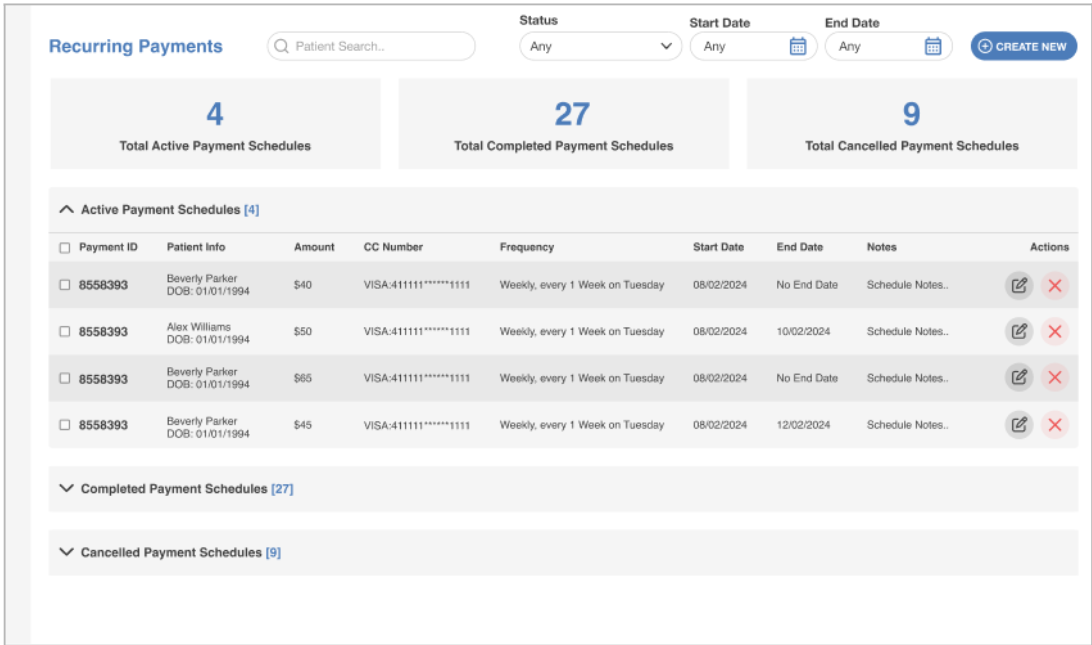
Task: Click the Patient Search field
Action: click(x=380, y=46)
